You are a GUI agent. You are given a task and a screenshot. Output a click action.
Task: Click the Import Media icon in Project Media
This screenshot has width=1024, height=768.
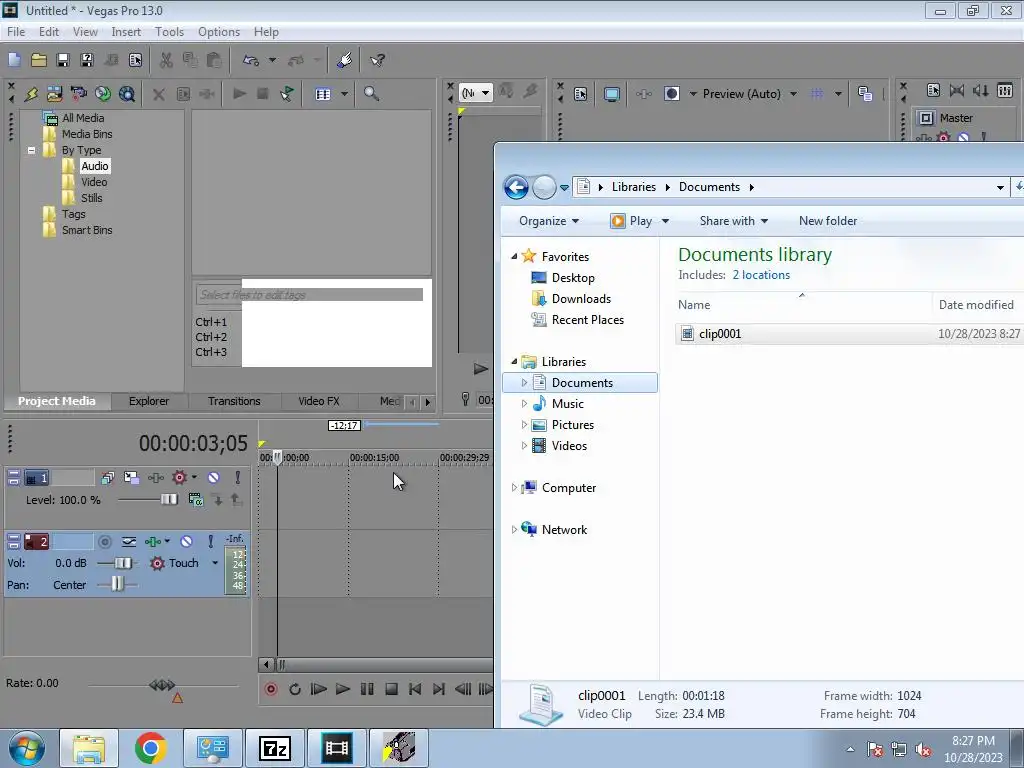[54, 93]
